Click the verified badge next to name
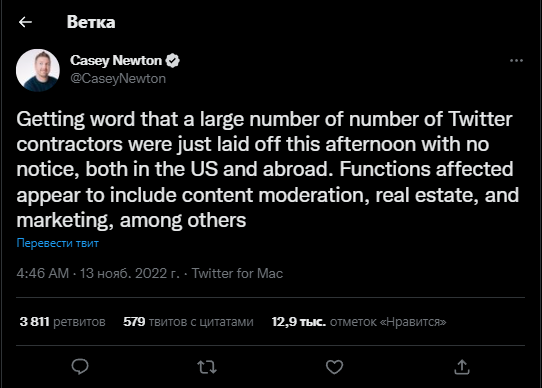The width and height of the screenshot is (542, 388). pyautogui.click(x=172, y=61)
